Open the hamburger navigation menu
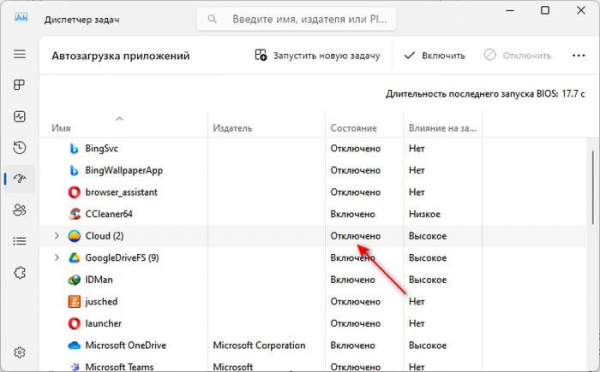Viewport: 600px width, 372px height. pos(20,54)
